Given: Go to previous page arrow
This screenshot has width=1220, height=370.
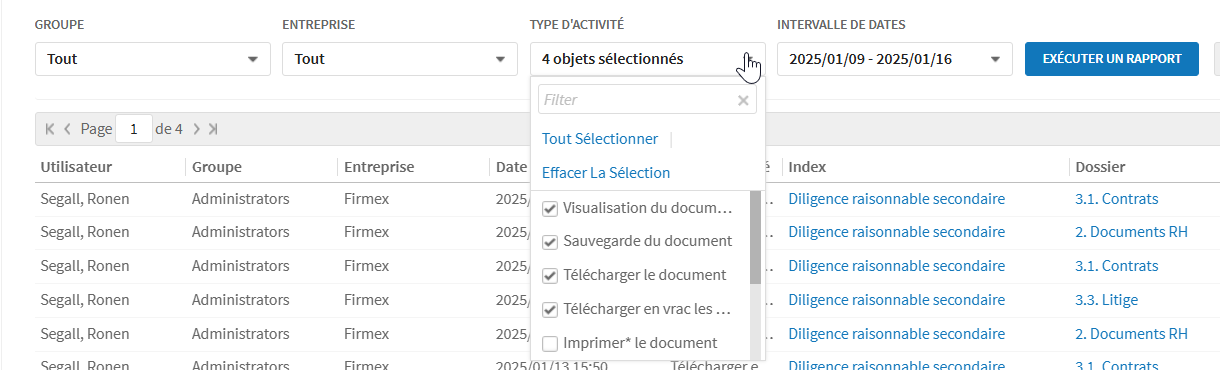Looking at the screenshot, I should pyautogui.click(x=67, y=129).
